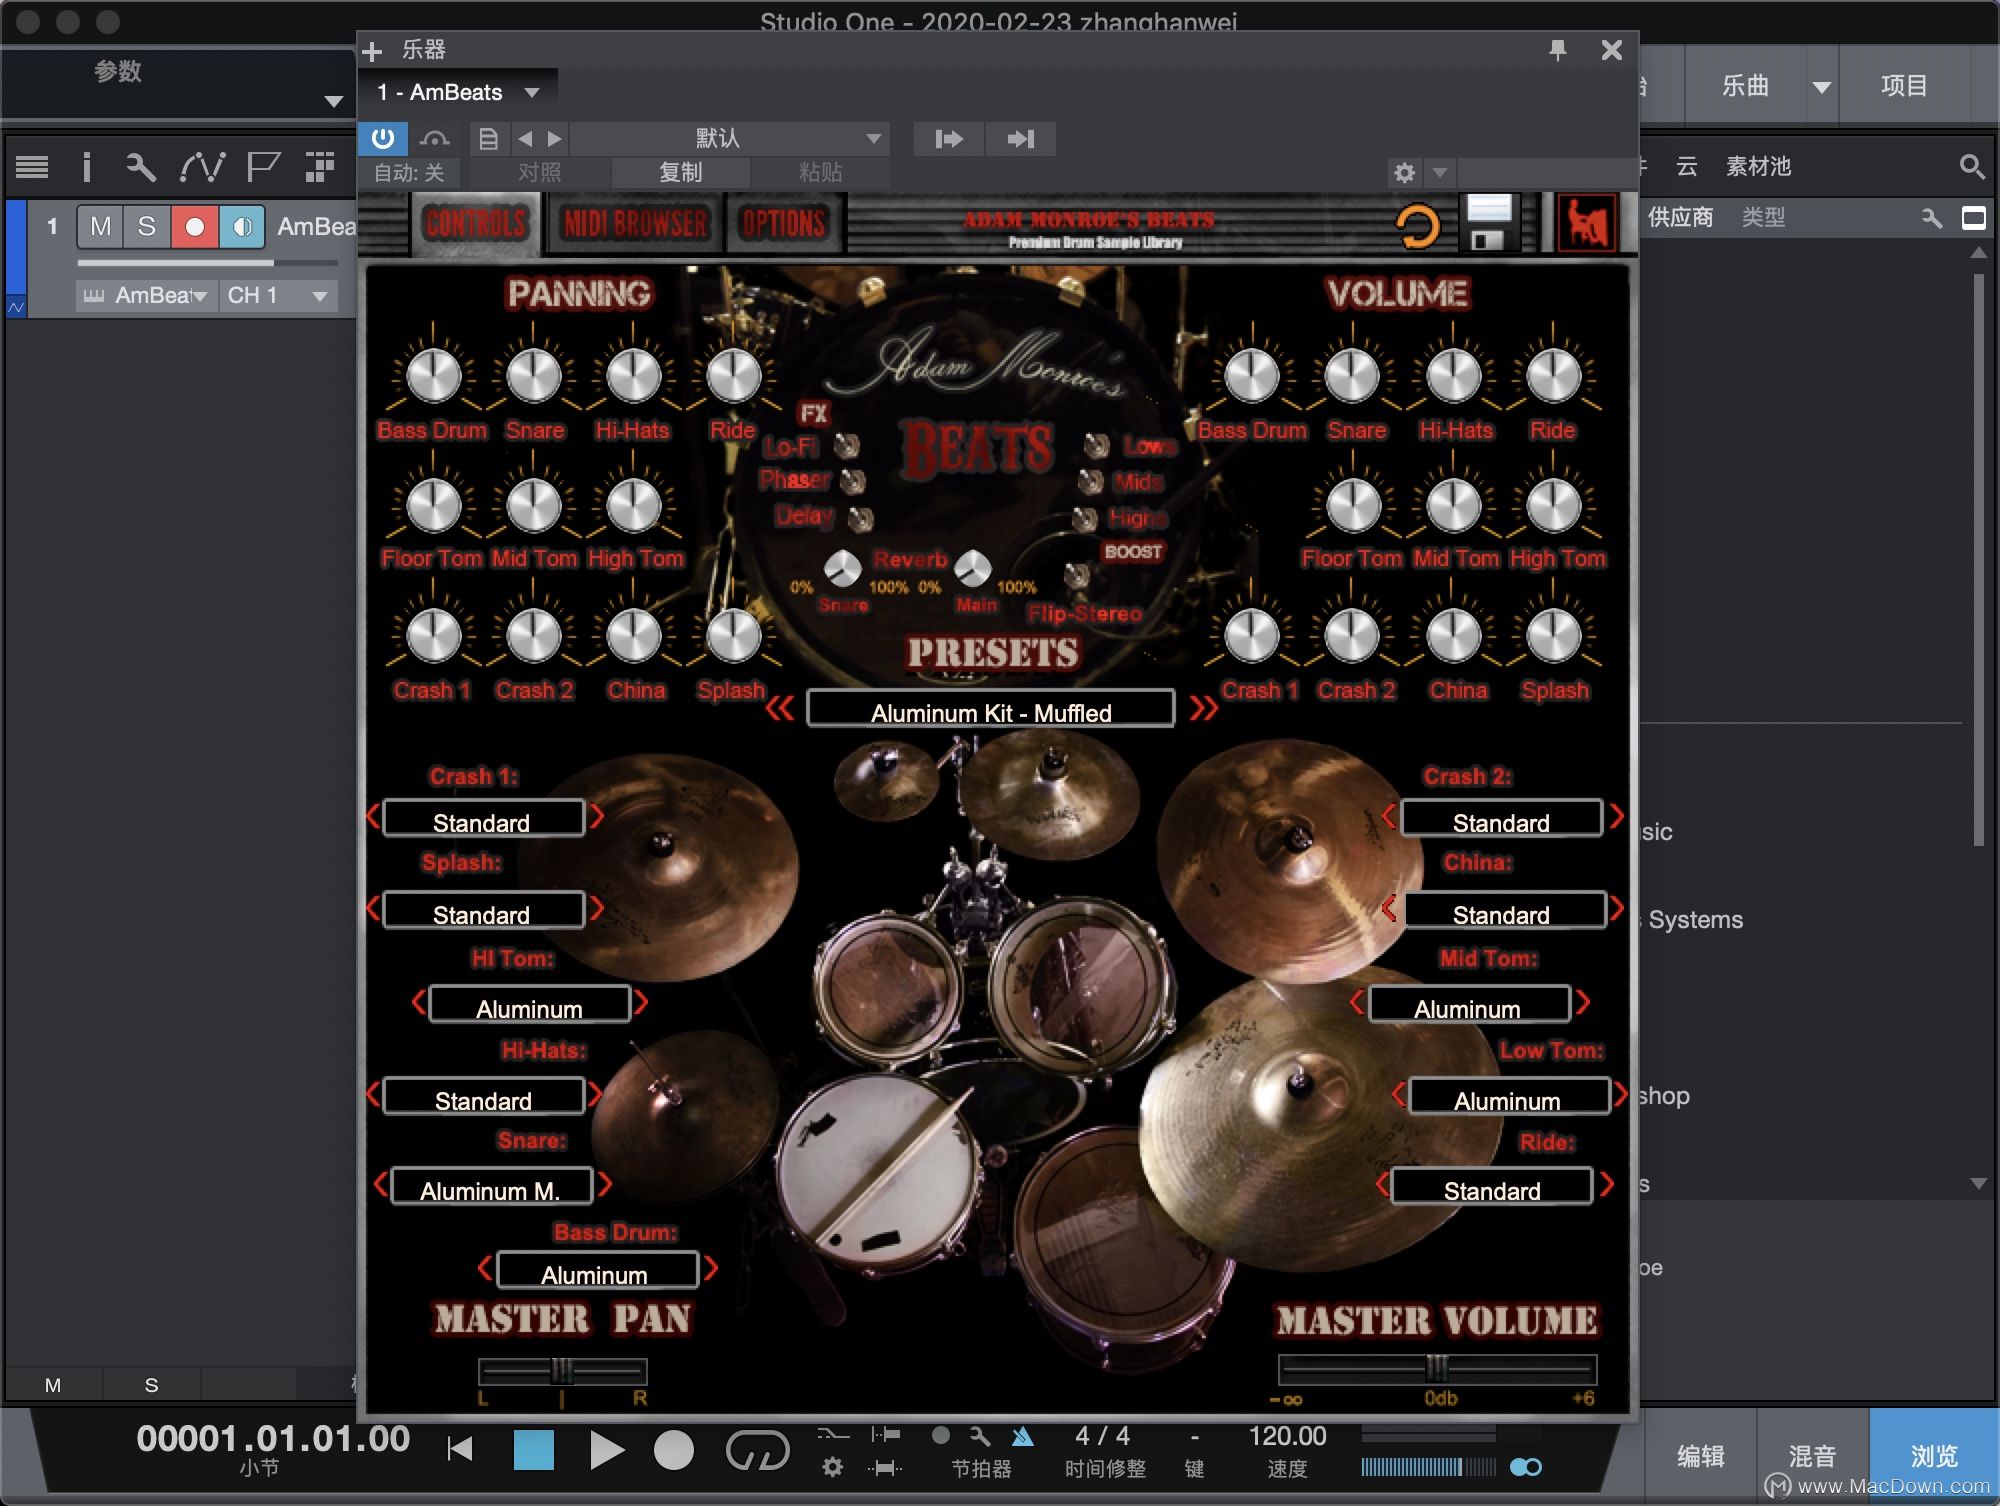Image resolution: width=2000 pixels, height=1506 pixels.
Task: Toggle monitor button on AmBeats track
Action: pos(241,227)
